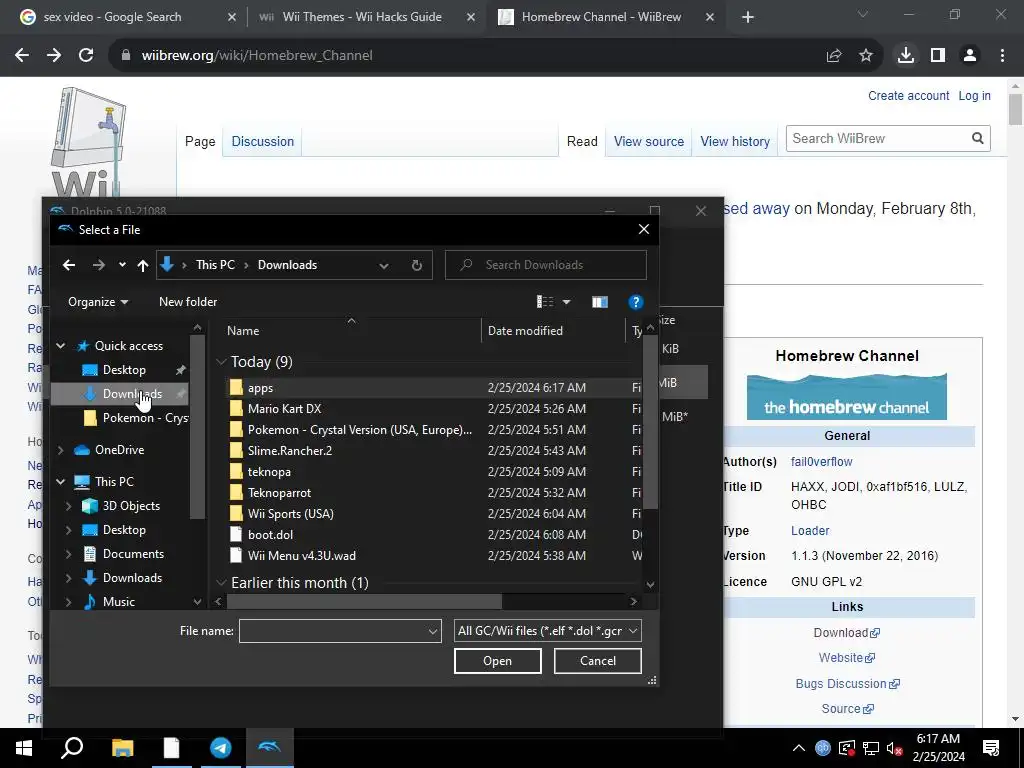Go forward in file dialog navigation
Screen dimensions: 1024x768
coord(99,265)
